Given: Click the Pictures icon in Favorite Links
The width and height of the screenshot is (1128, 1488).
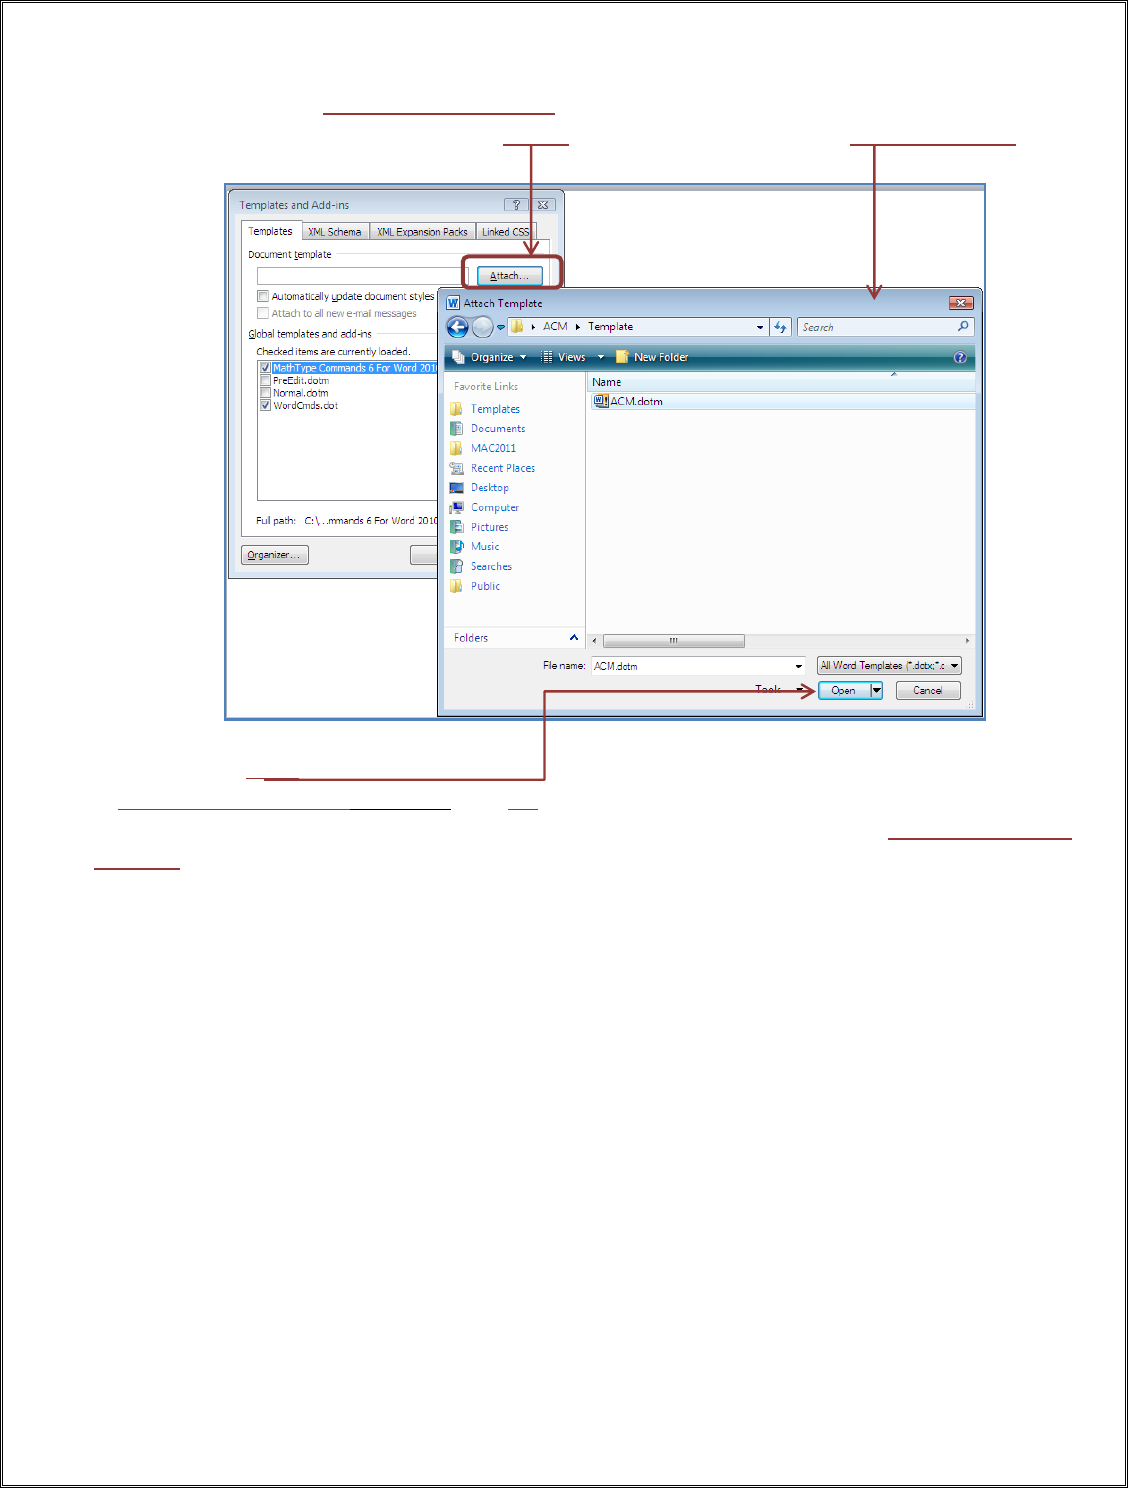Looking at the screenshot, I should point(456,527).
